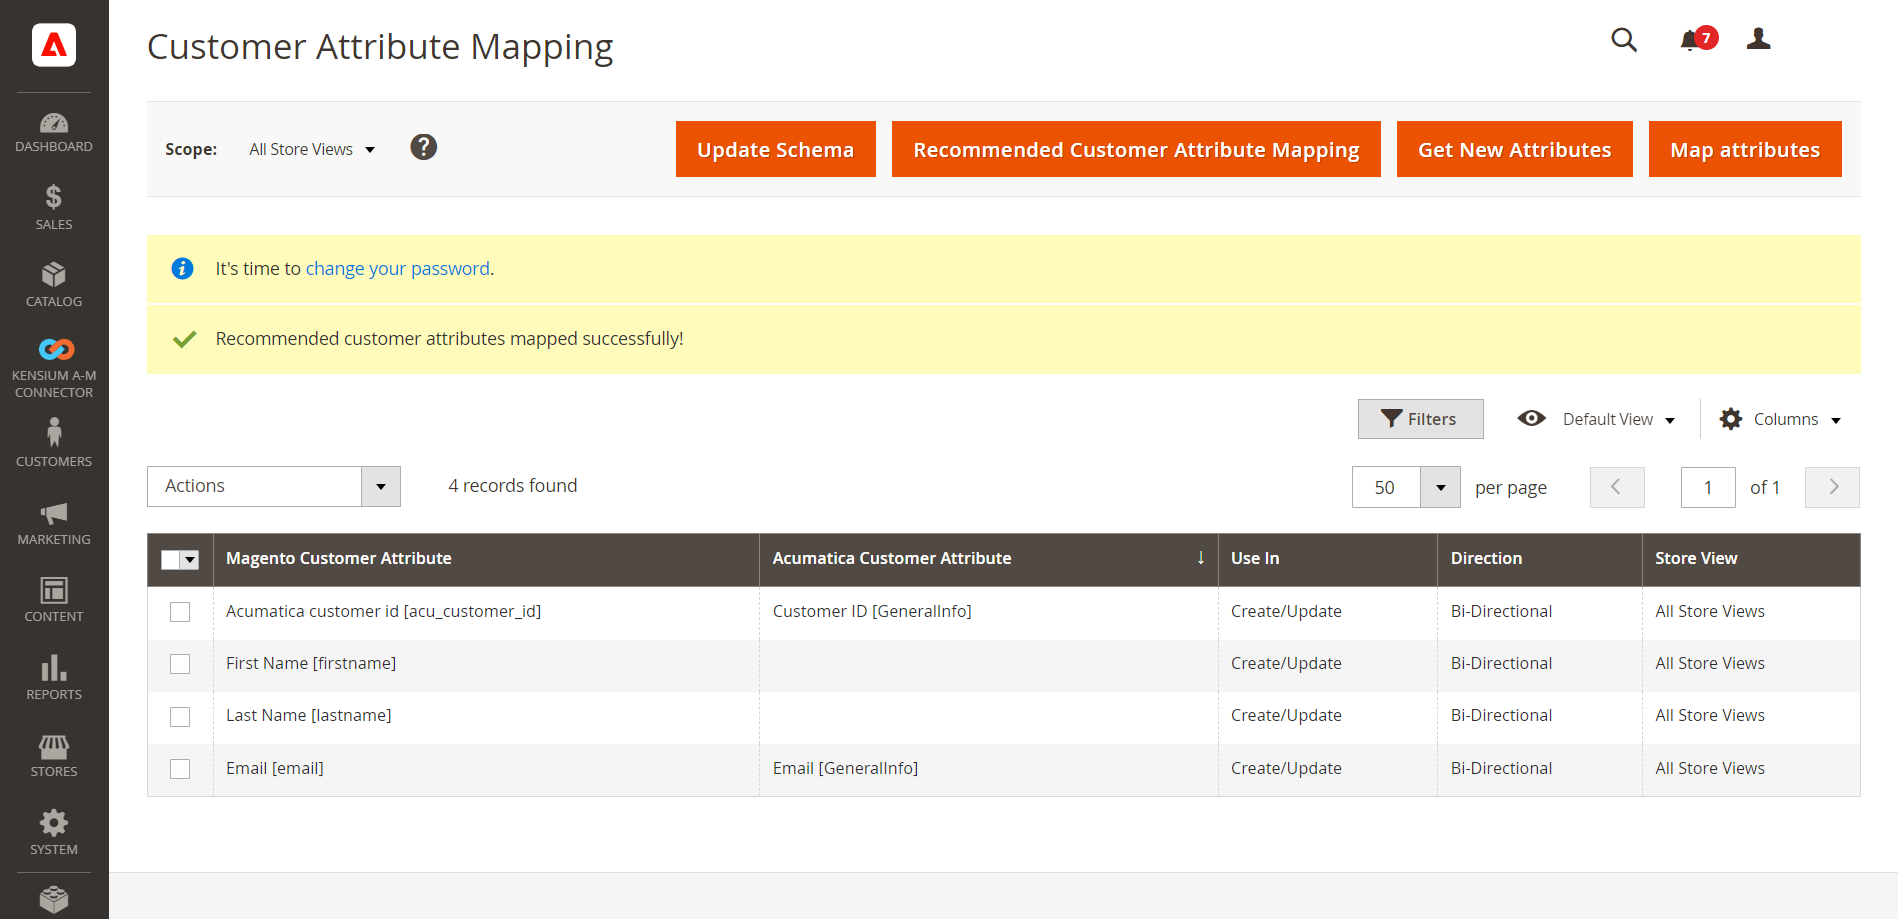Screen dimensions: 1898x919
Task: Open the Sales sidebar menu
Action: click(54, 207)
